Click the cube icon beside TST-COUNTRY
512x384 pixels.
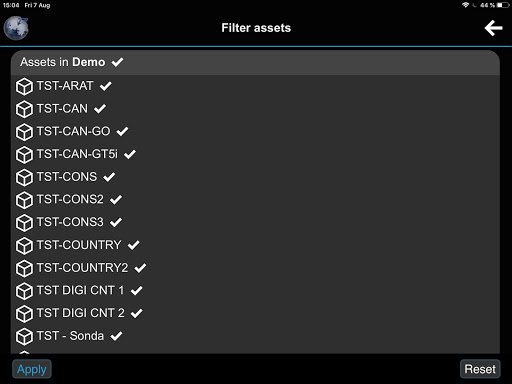24,245
